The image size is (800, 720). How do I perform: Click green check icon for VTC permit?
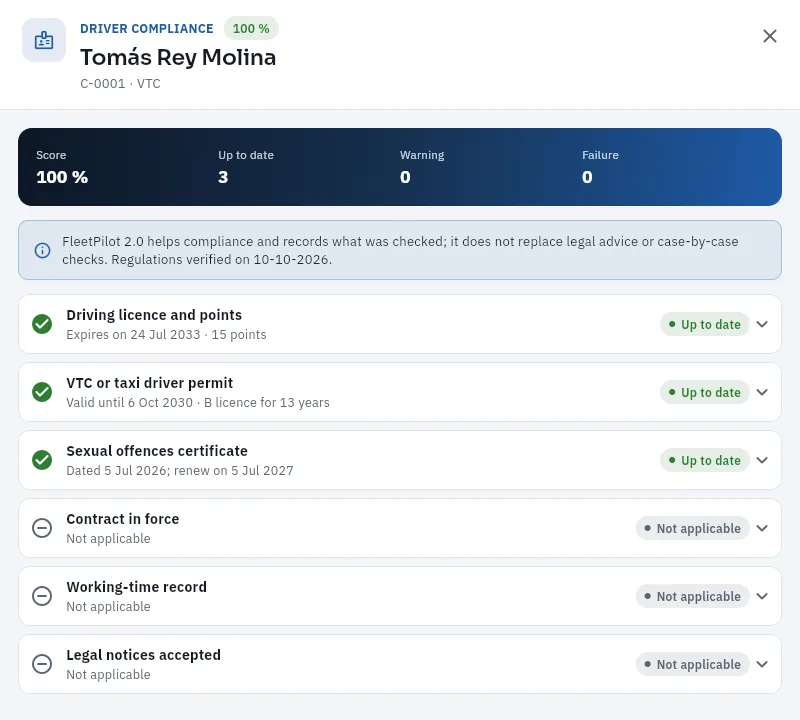(42, 392)
